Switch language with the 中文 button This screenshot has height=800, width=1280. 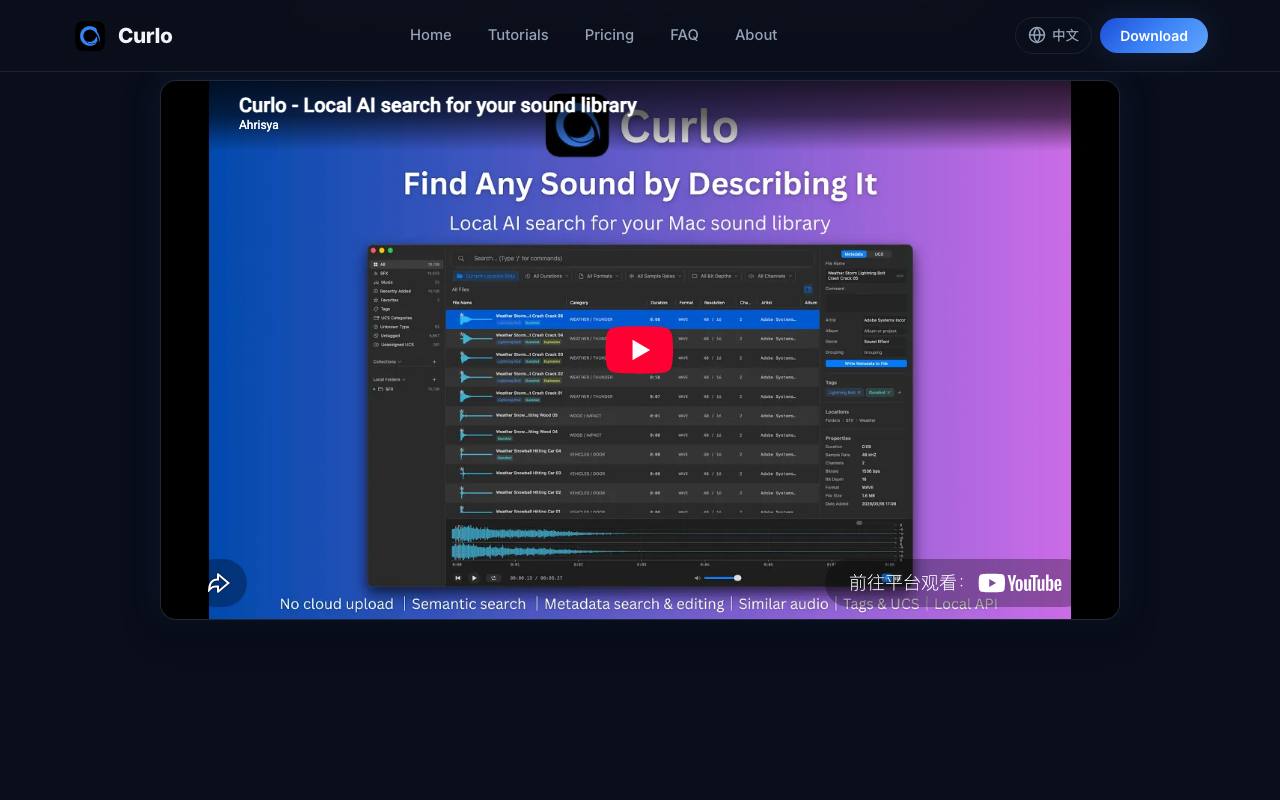coord(1053,35)
